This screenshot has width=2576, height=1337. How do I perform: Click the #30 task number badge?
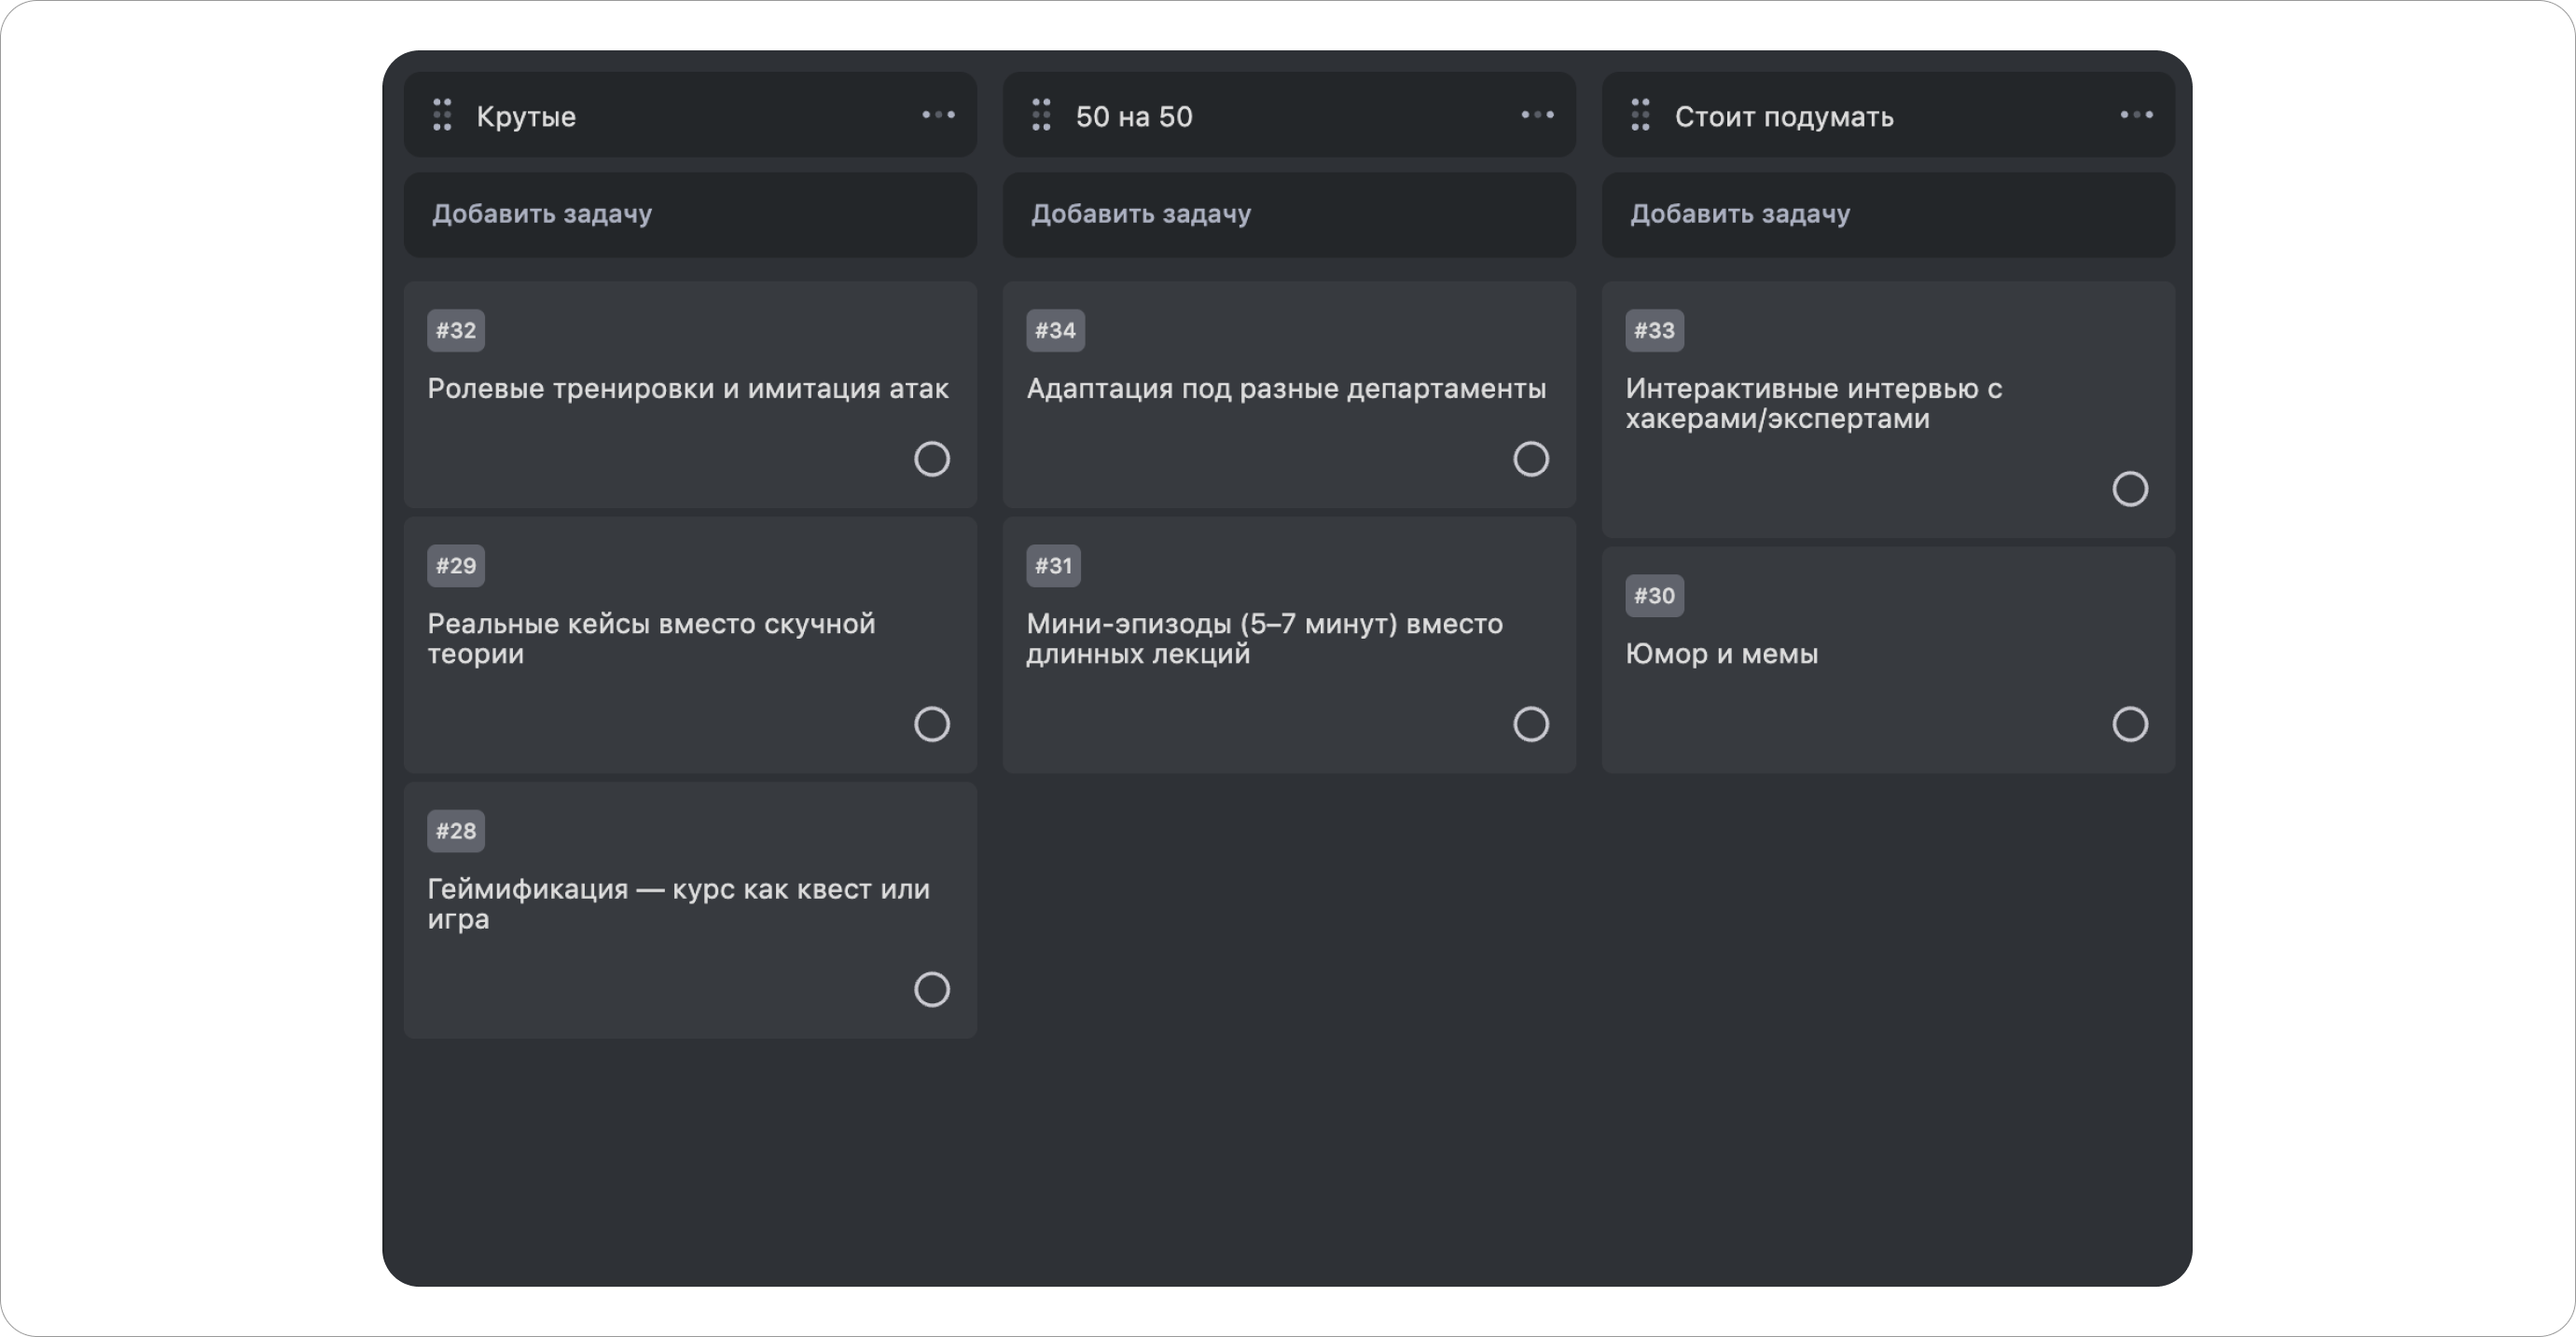(1654, 596)
